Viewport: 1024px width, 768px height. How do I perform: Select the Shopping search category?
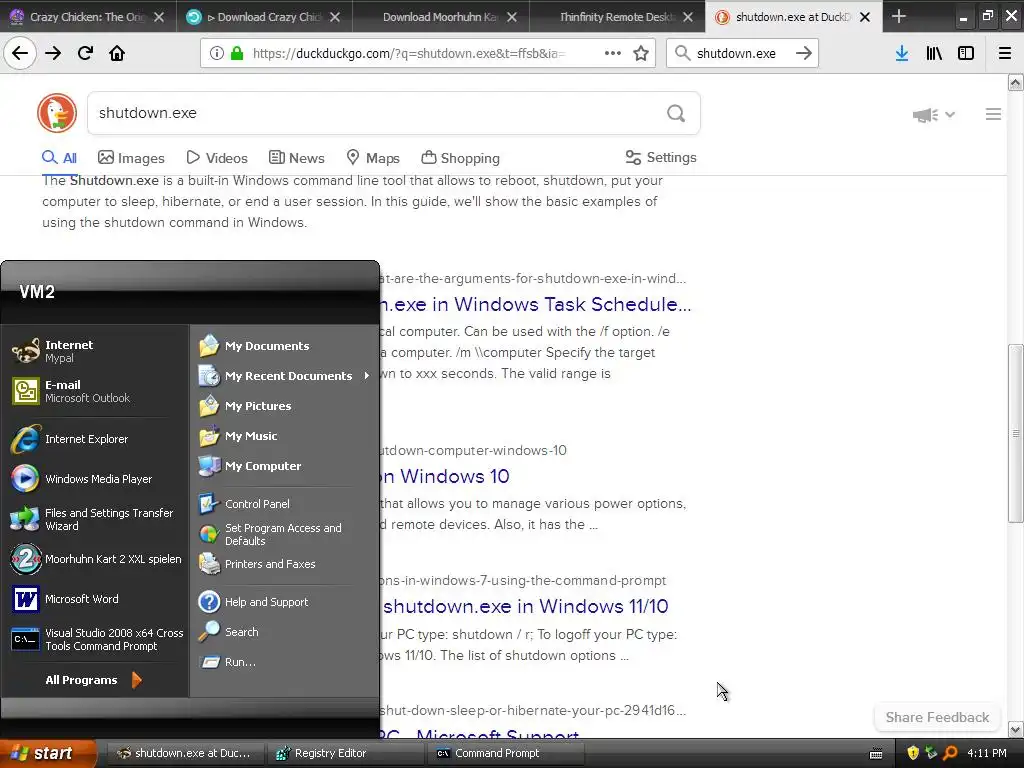click(460, 158)
